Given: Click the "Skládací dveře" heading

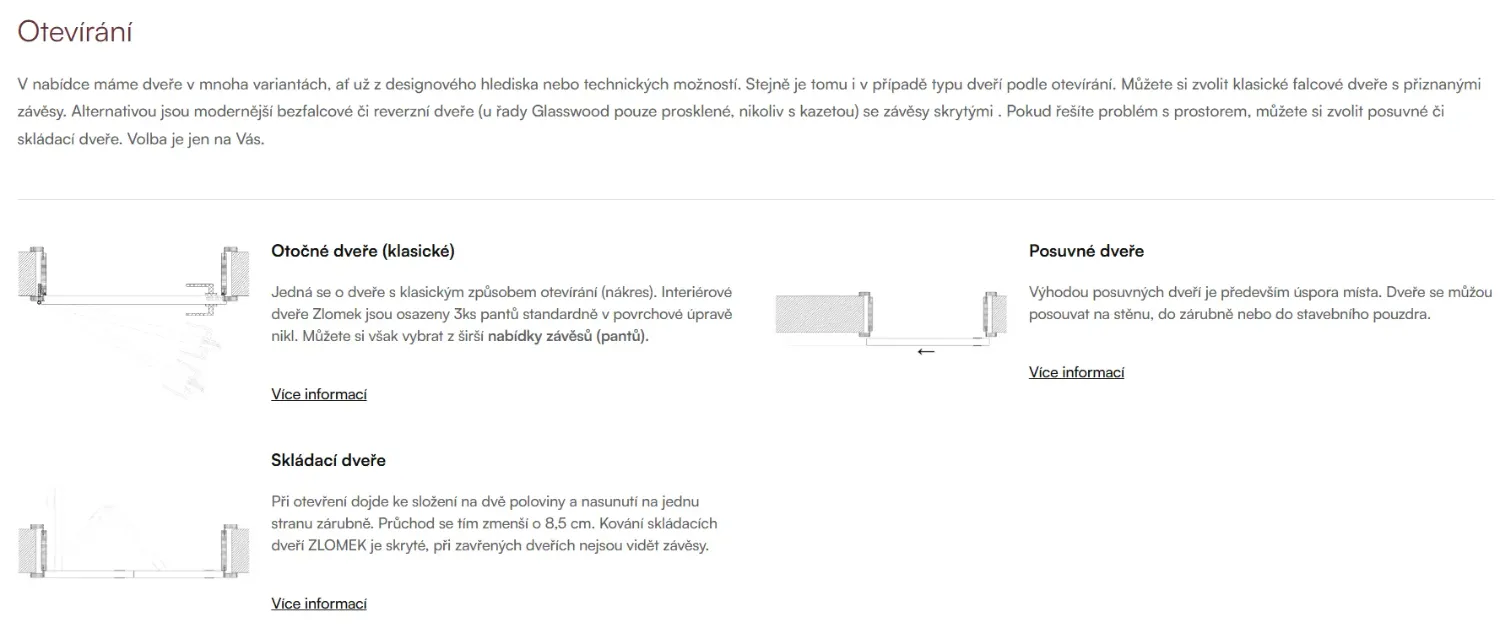Looking at the screenshot, I should tap(328, 460).
